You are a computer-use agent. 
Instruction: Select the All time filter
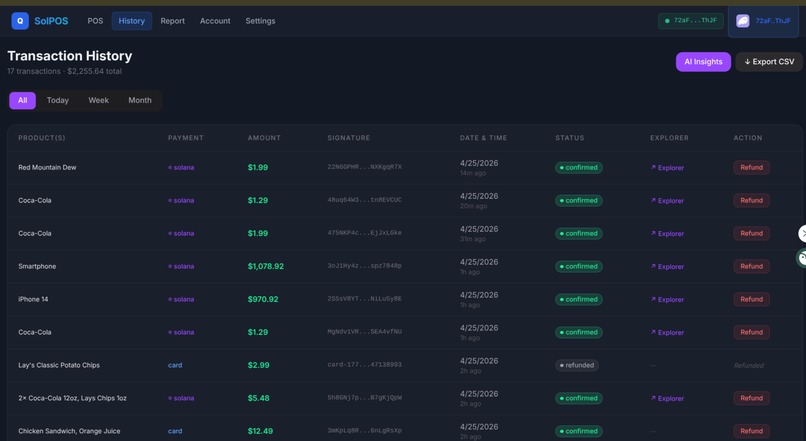pyautogui.click(x=23, y=100)
